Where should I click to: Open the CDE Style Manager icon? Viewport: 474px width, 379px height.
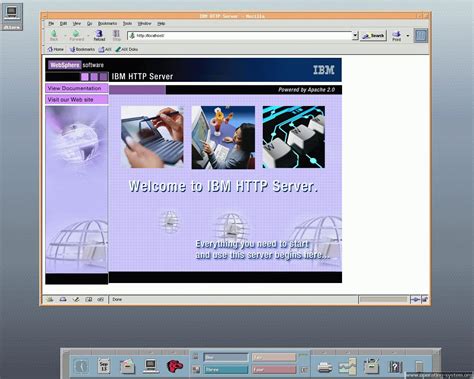[348, 366]
